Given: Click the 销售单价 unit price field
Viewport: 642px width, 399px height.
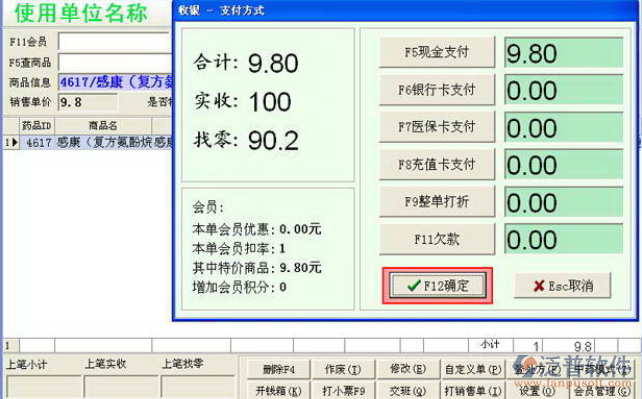Looking at the screenshot, I should [x=88, y=102].
